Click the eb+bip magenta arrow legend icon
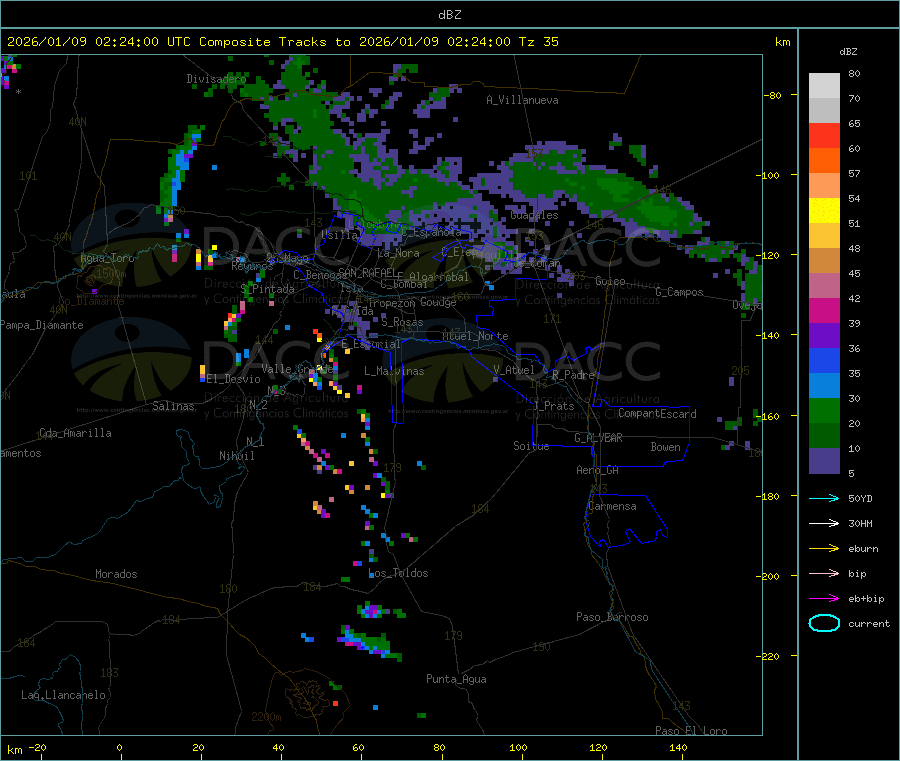This screenshot has width=900, height=761. tap(824, 598)
